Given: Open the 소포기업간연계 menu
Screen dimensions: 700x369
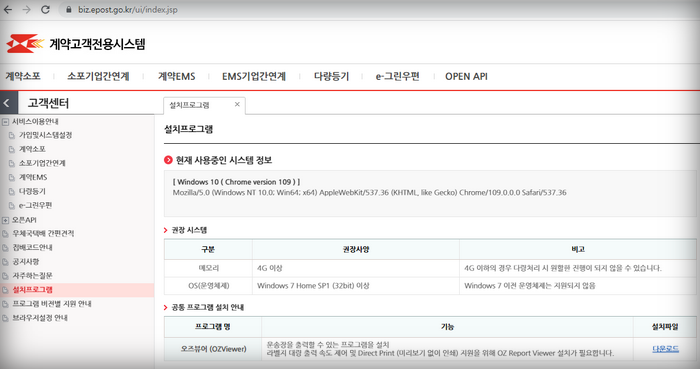Looking at the screenshot, I should [x=98, y=76].
